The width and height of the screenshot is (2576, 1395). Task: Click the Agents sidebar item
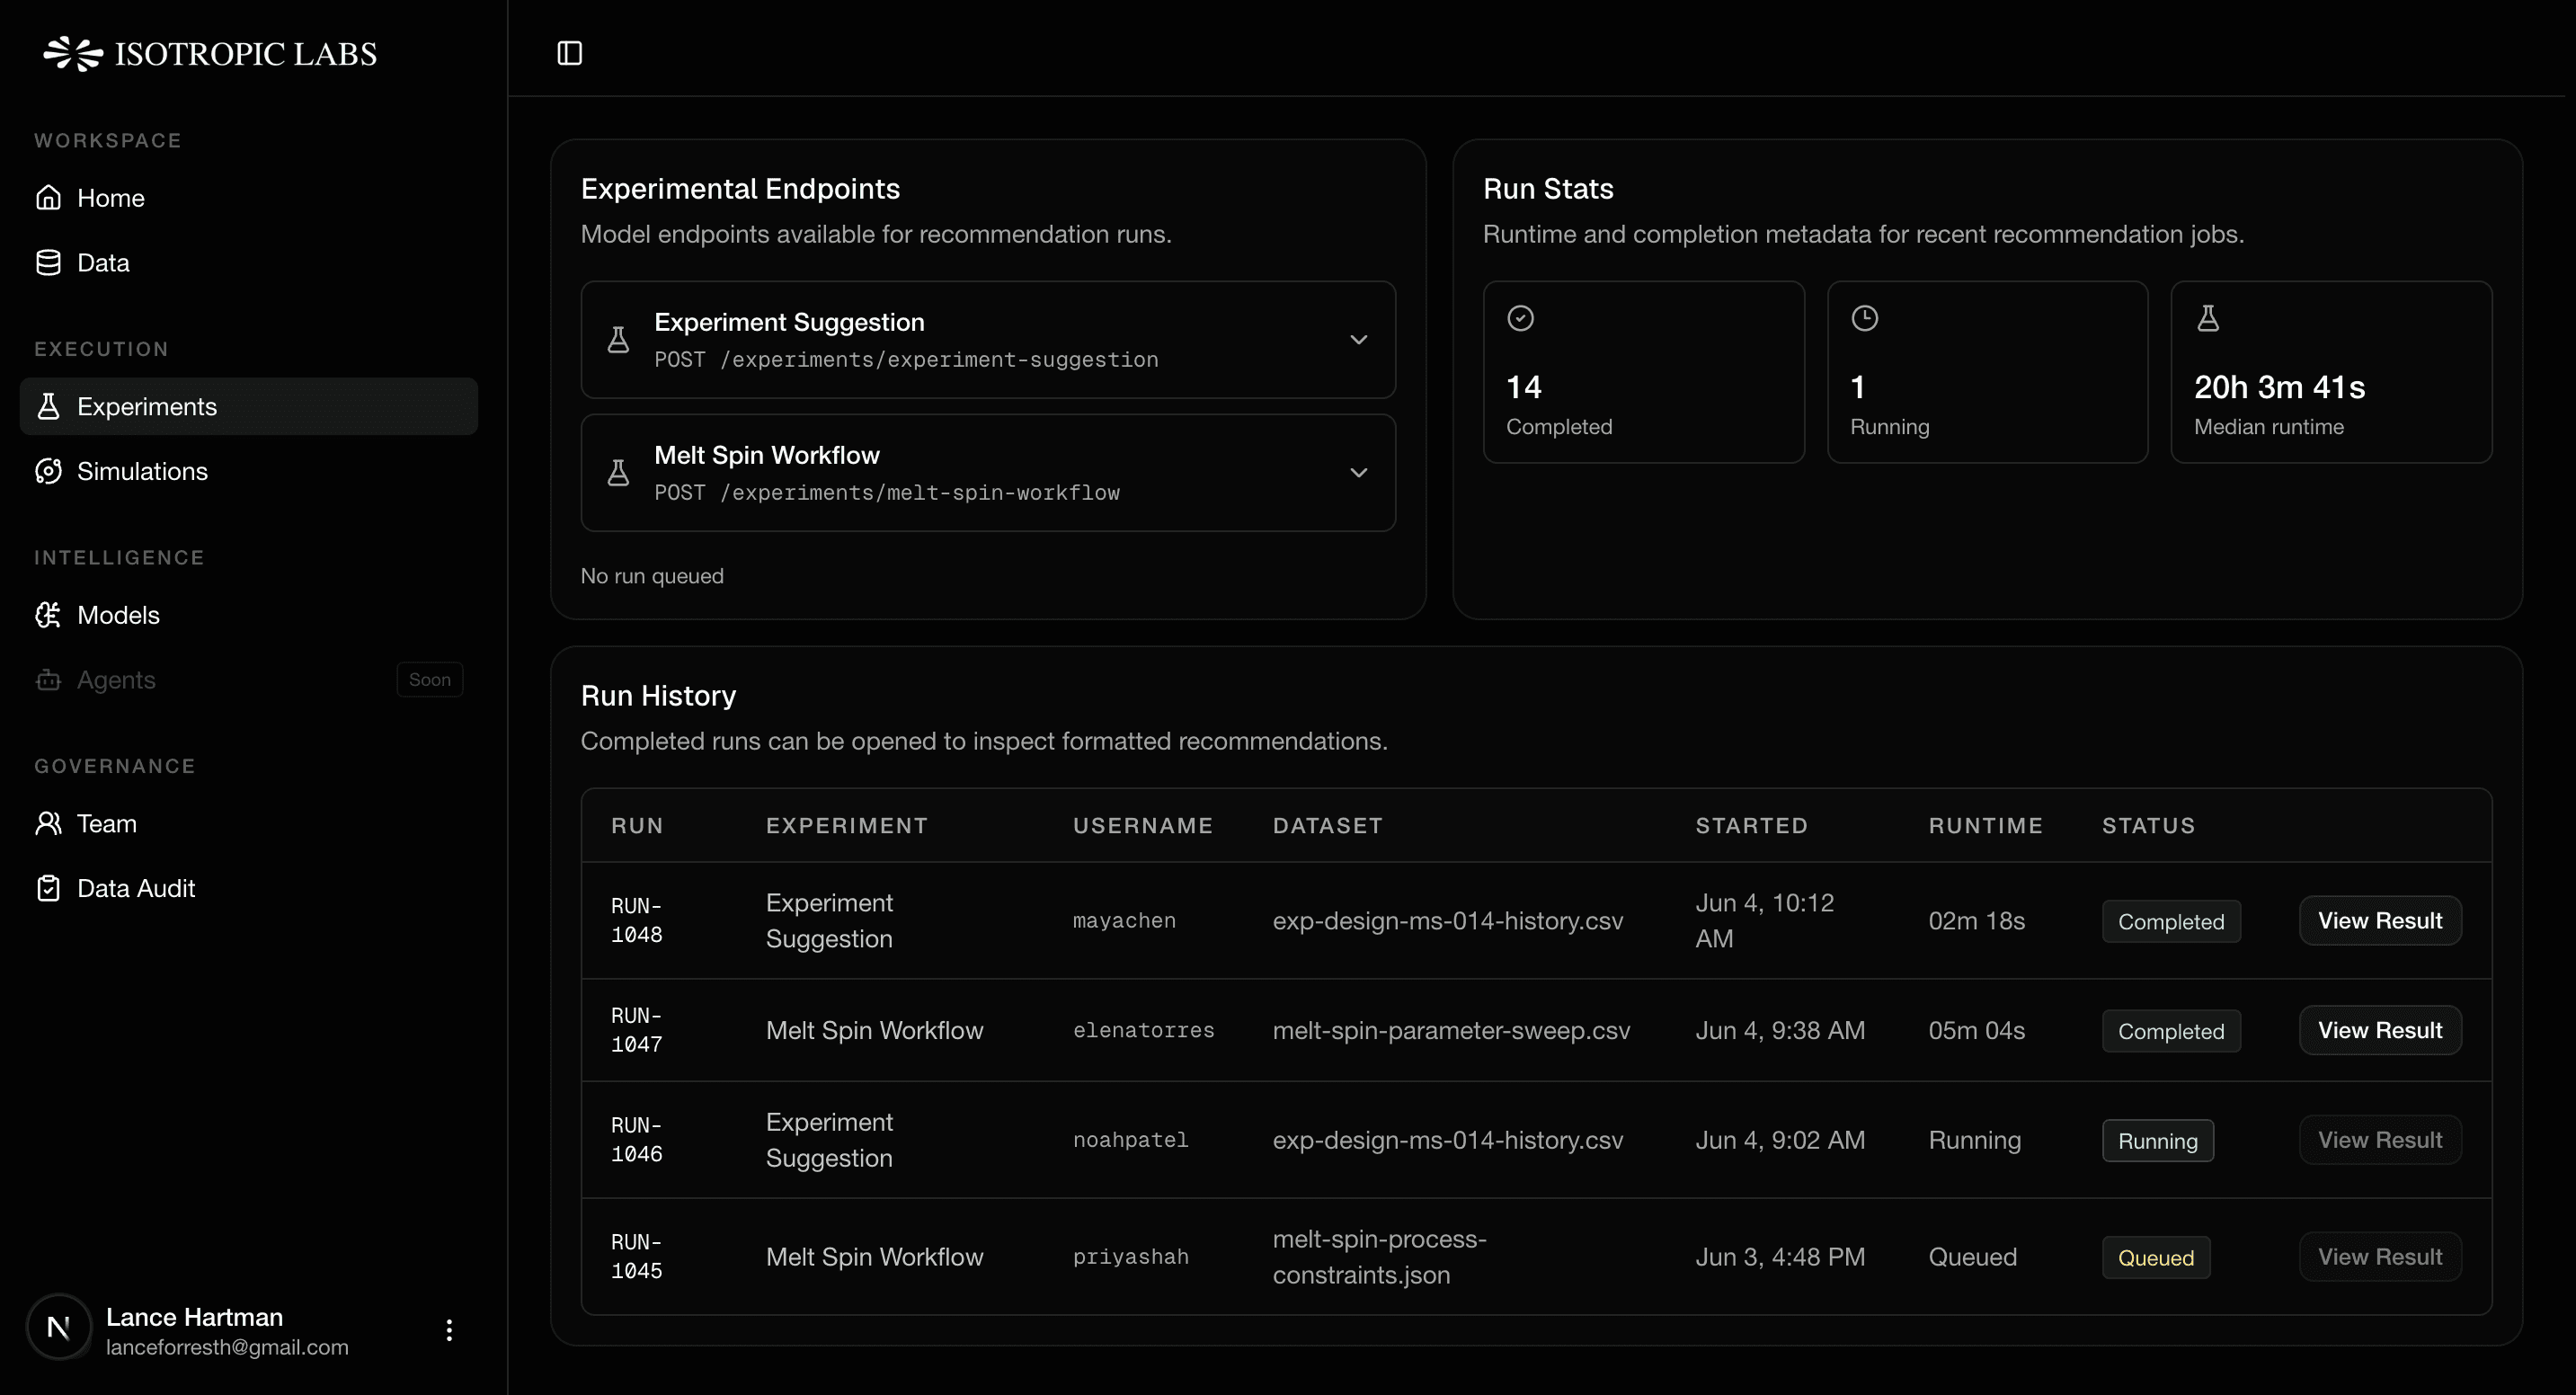[249, 680]
